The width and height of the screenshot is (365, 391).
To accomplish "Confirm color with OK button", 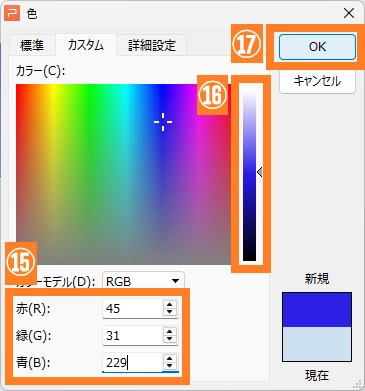I will pos(317,47).
